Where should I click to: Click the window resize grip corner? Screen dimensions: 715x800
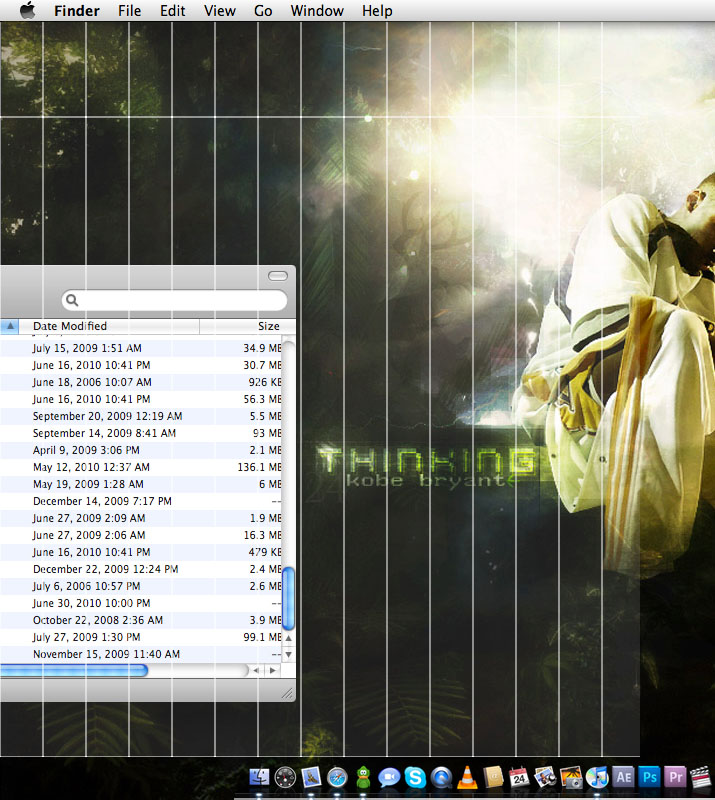(288, 693)
